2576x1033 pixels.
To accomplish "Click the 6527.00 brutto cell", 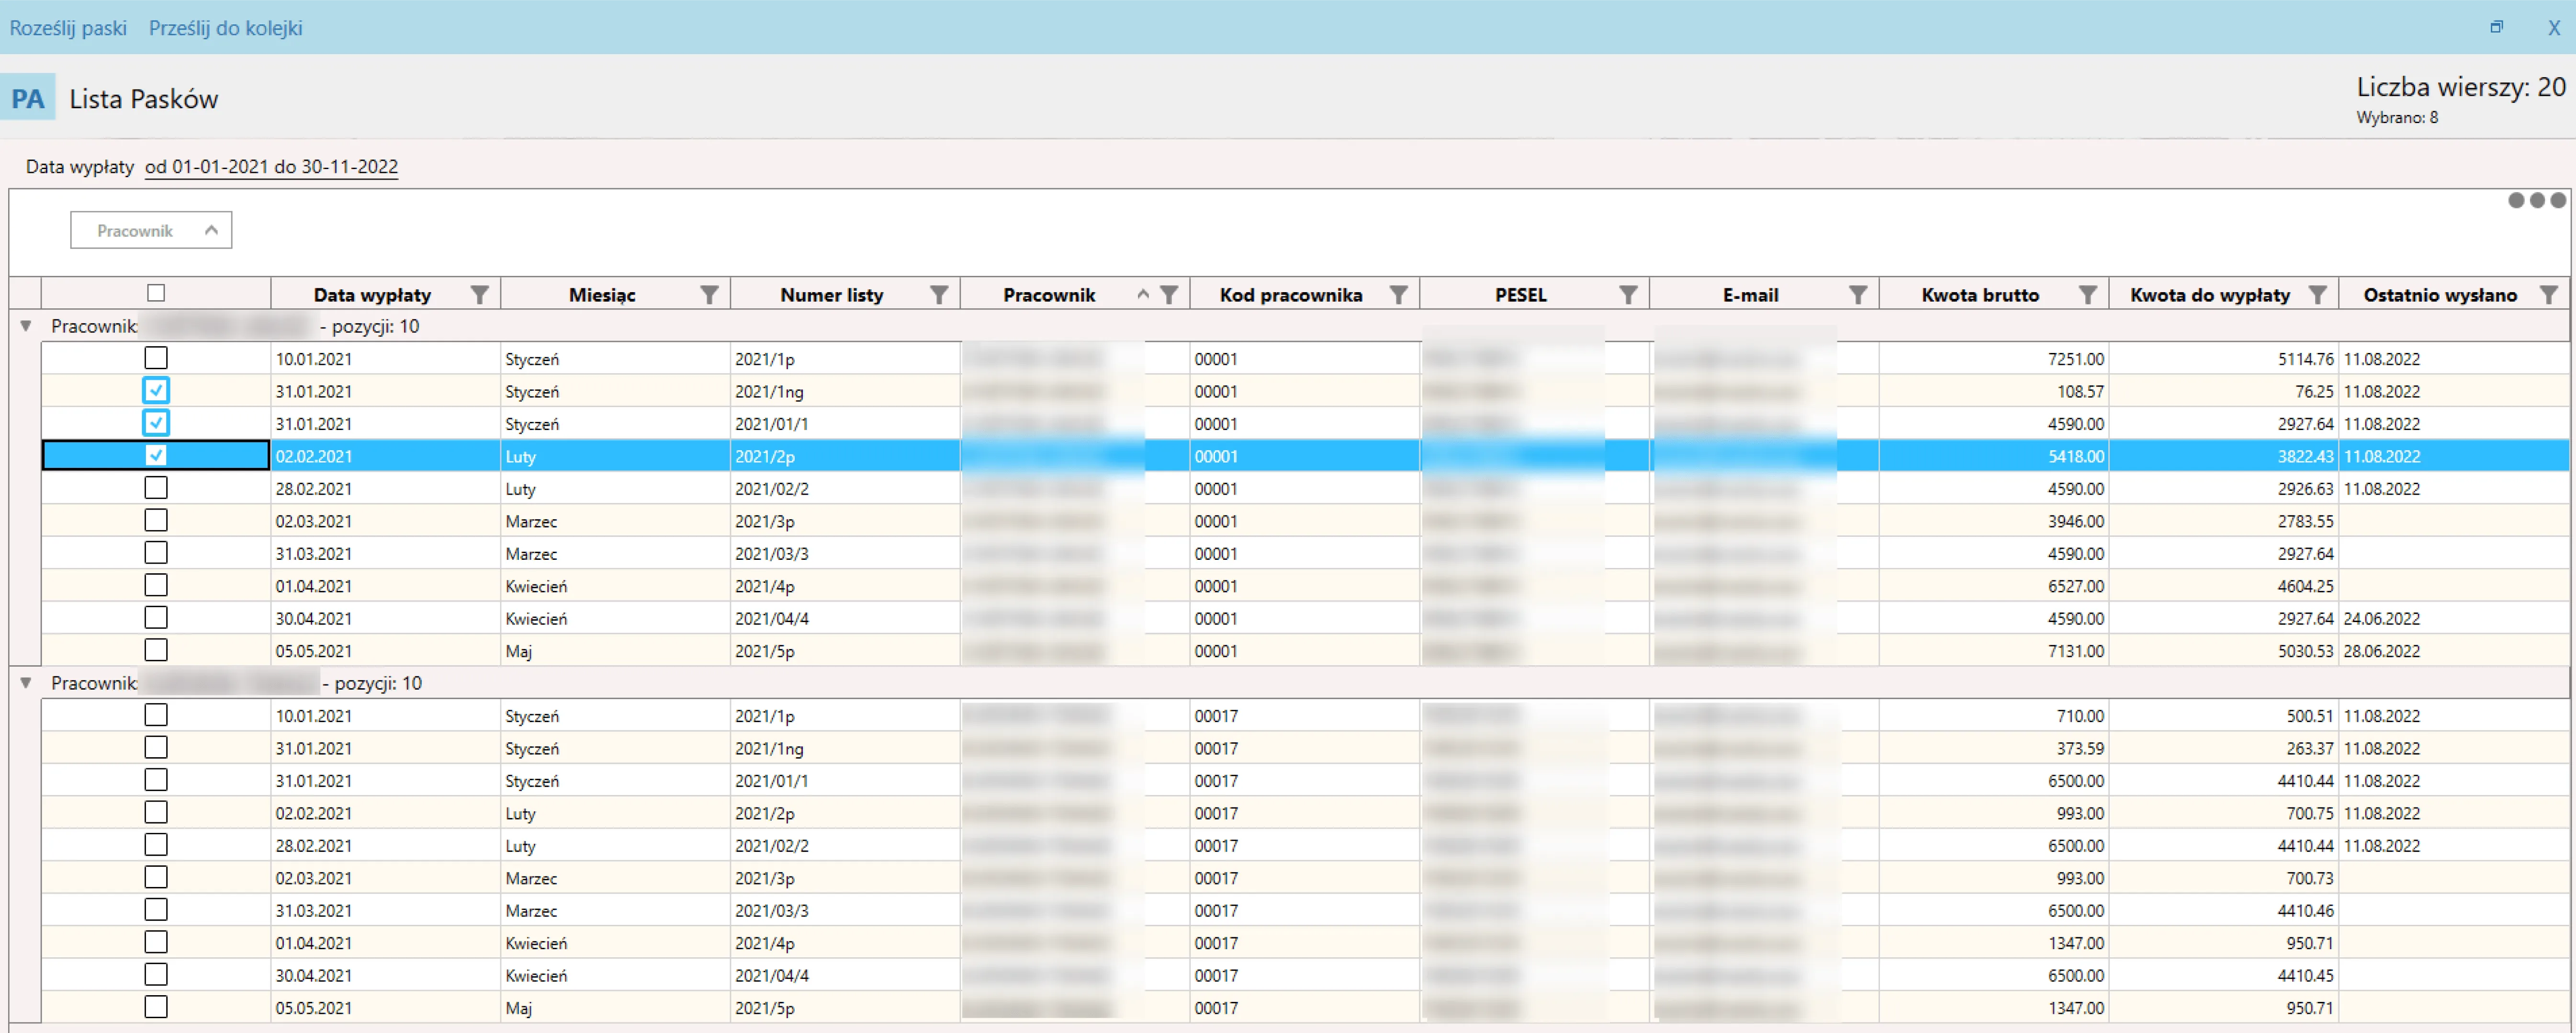I will [1994, 585].
